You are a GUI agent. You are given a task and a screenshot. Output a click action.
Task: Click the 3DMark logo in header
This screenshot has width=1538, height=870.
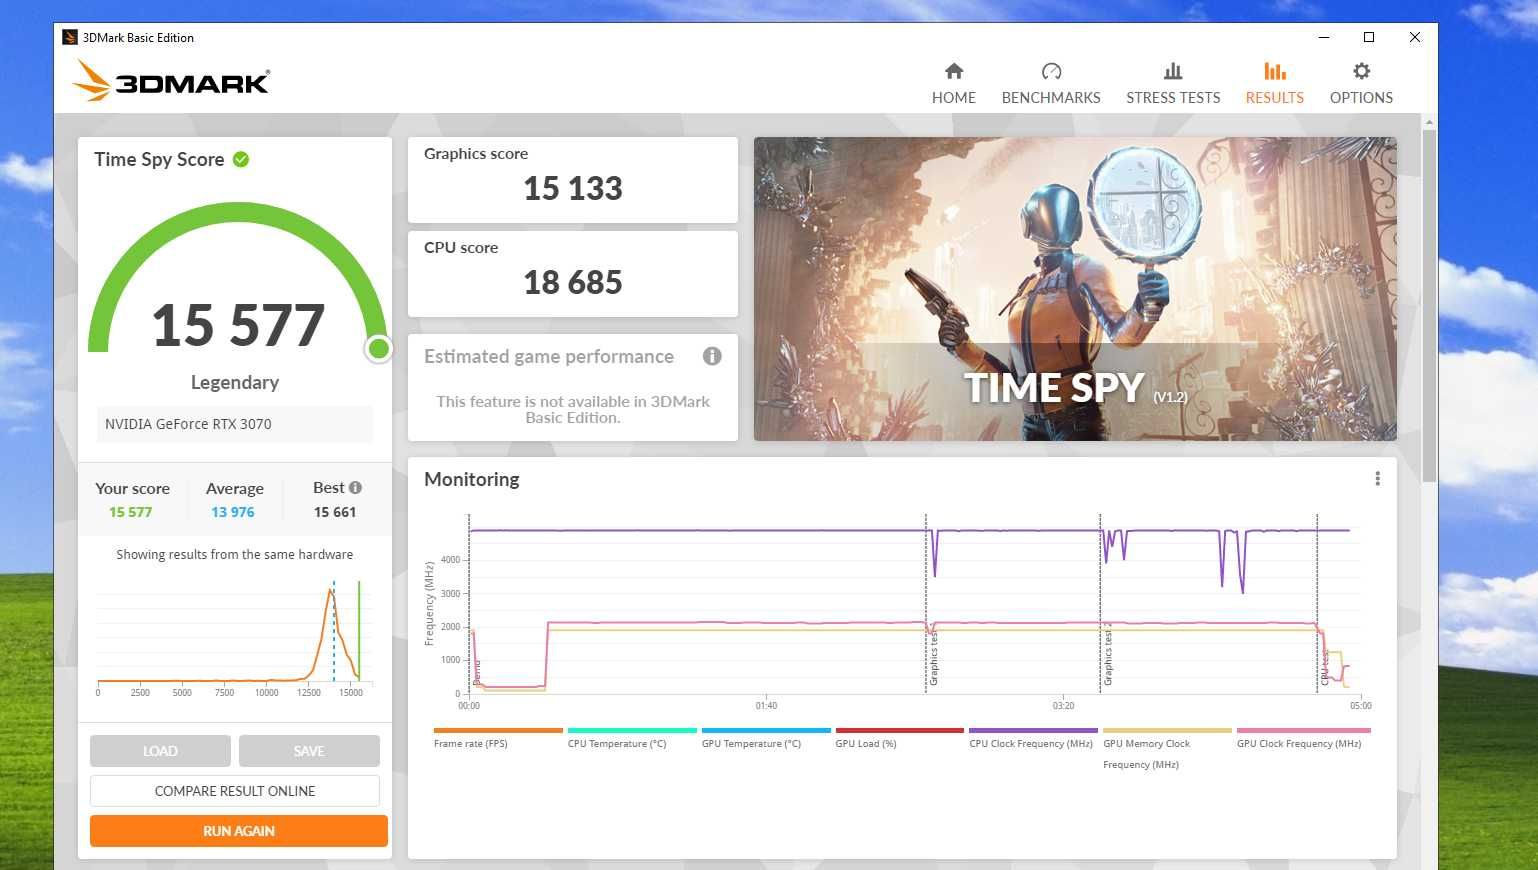pyautogui.click(x=171, y=81)
